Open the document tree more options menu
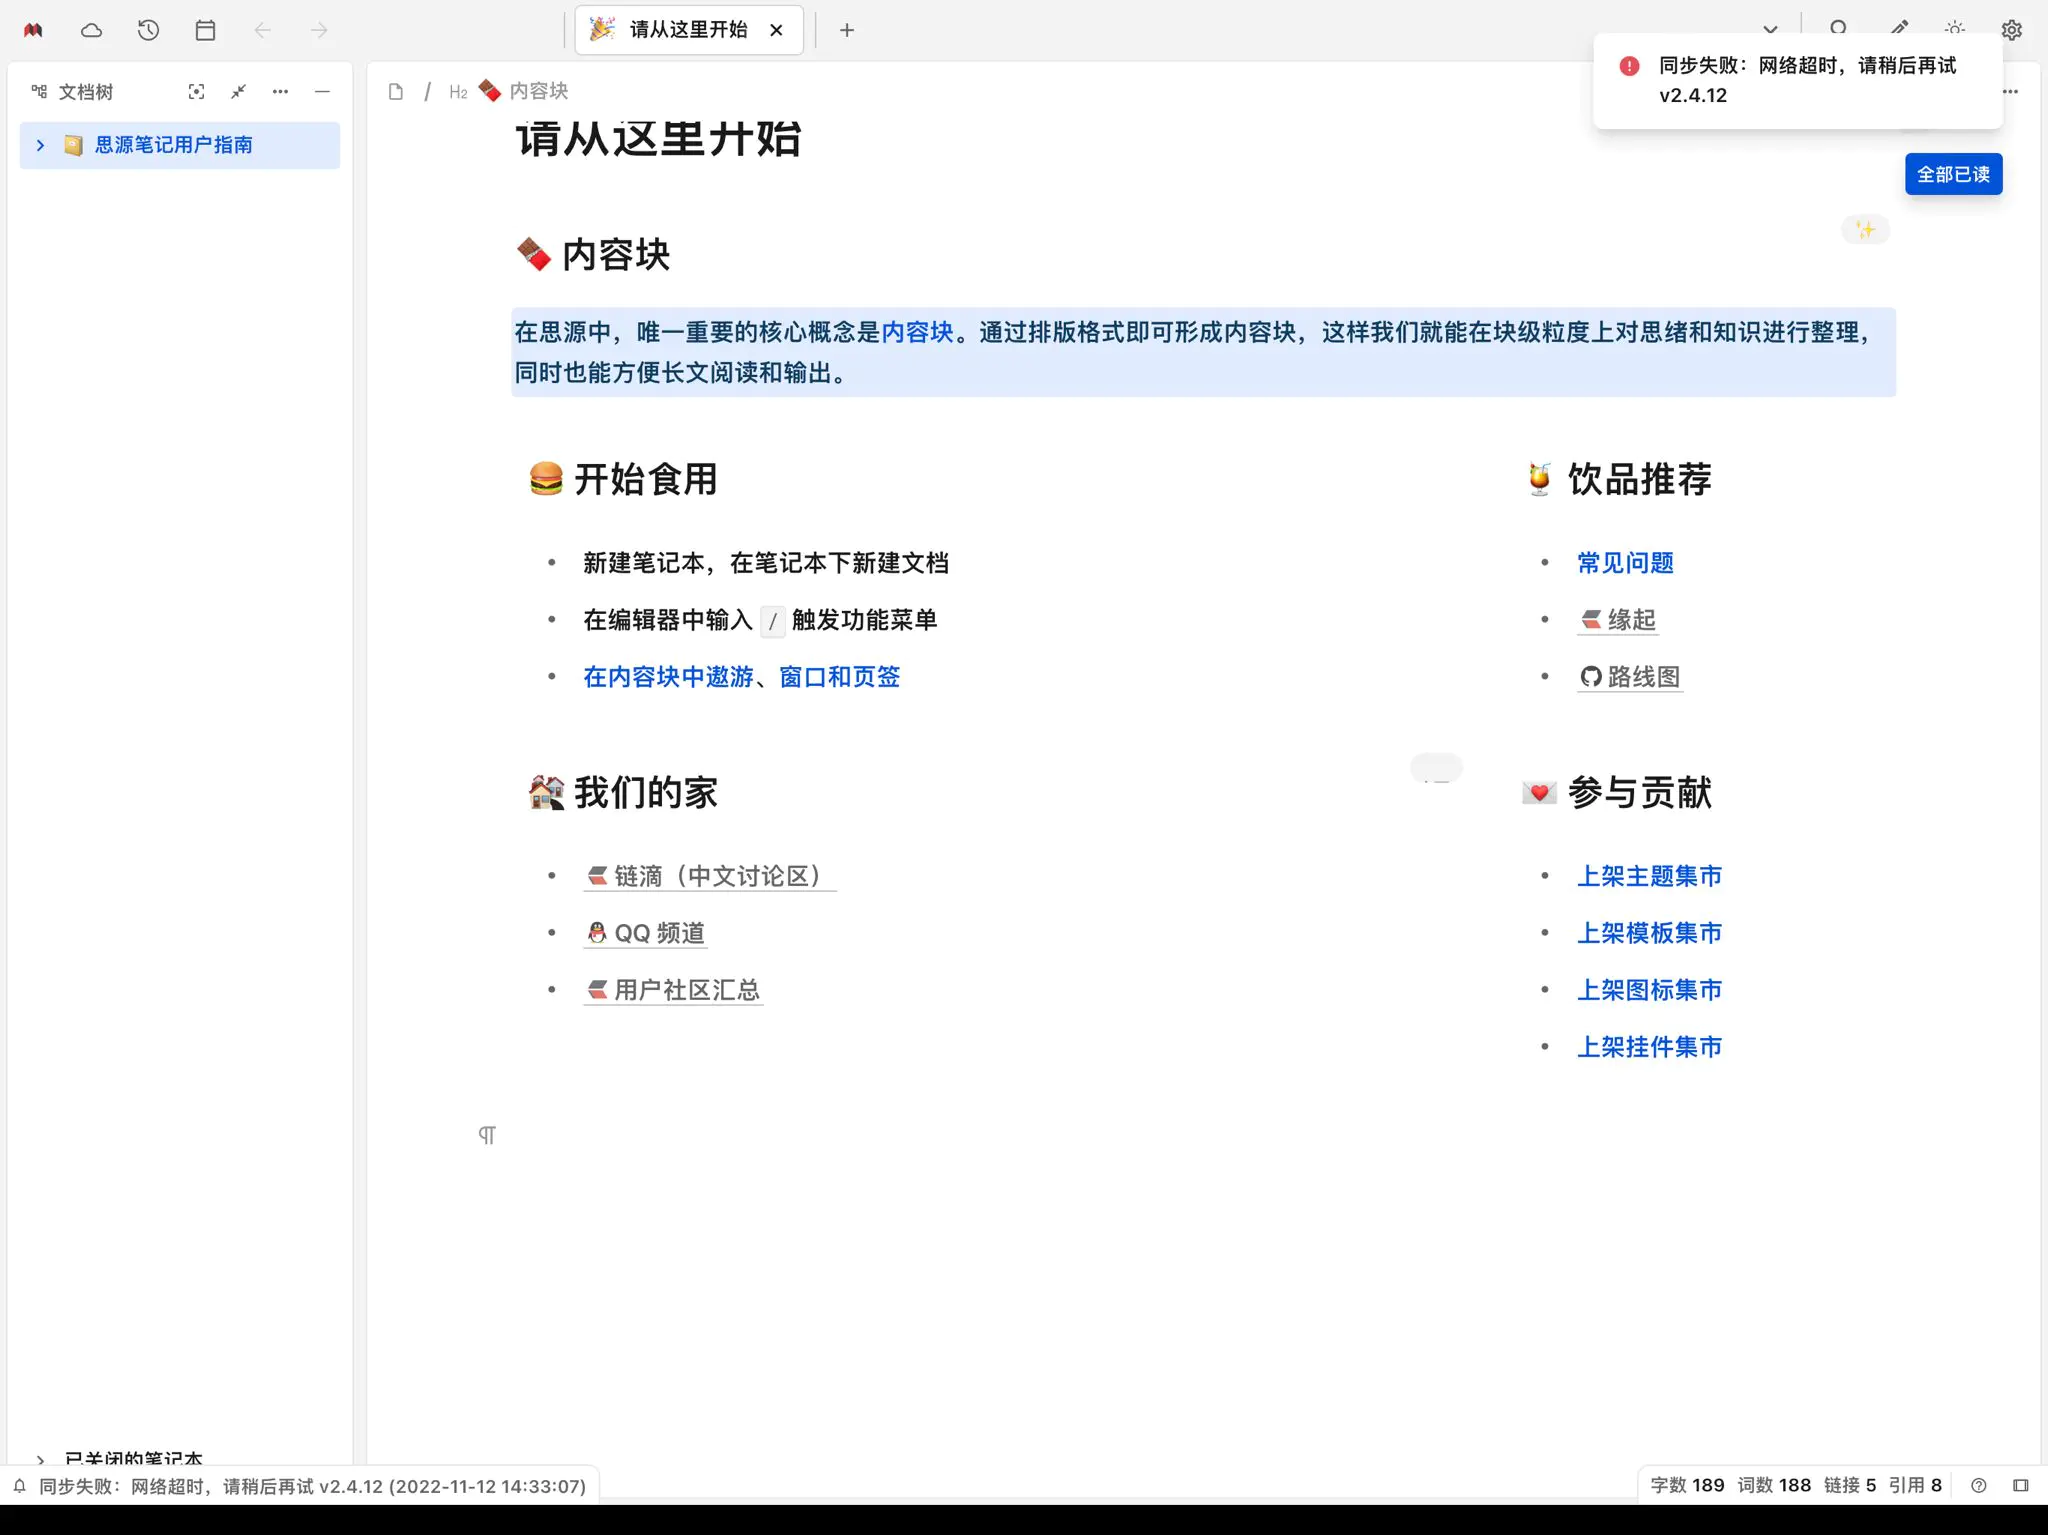Screen dimensions: 2048x1535 click(280, 92)
